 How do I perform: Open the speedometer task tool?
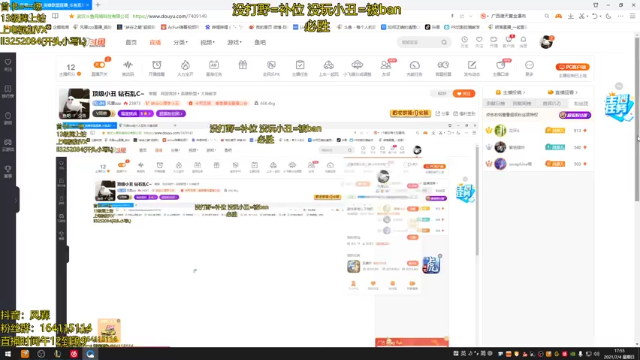pyautogui.click(x=415, y=67)
